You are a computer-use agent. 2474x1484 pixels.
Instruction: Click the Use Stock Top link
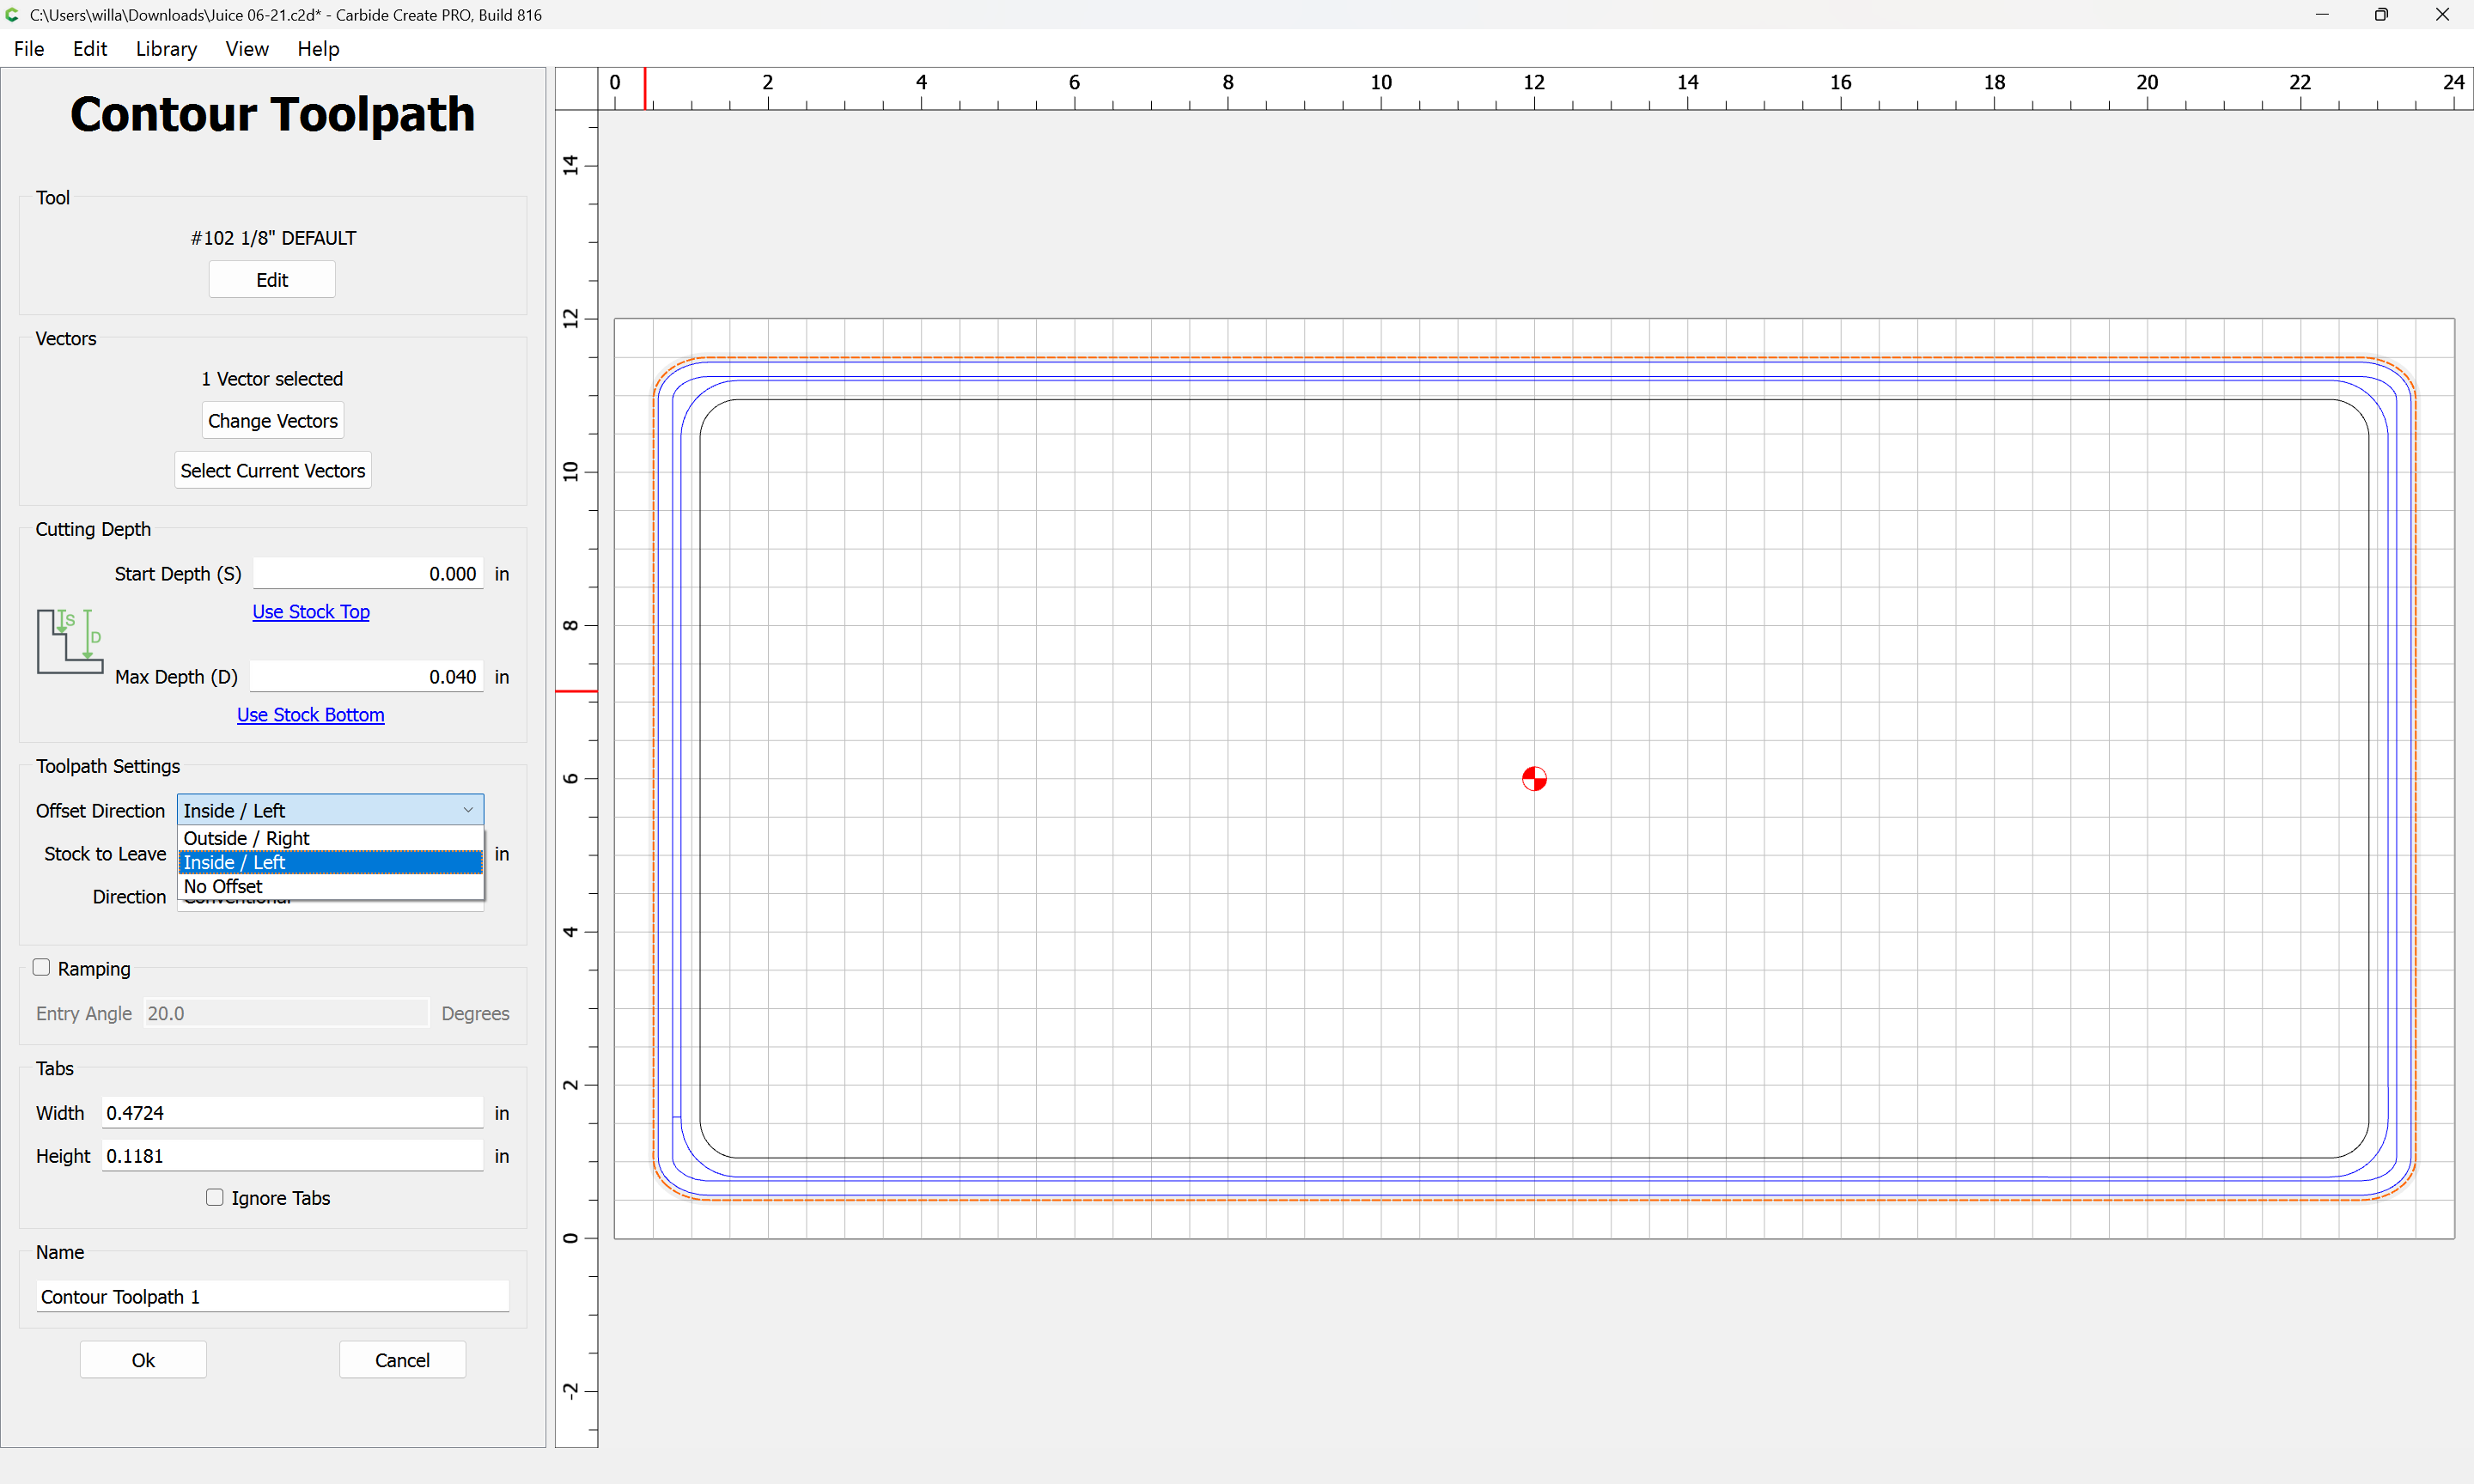pyautogui.click(x=311, y=611)
